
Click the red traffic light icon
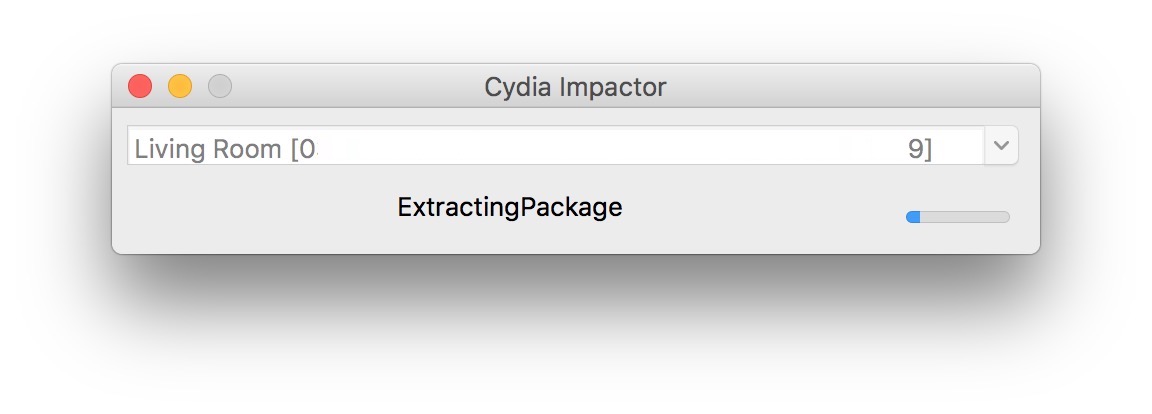[x=140, y=87]
